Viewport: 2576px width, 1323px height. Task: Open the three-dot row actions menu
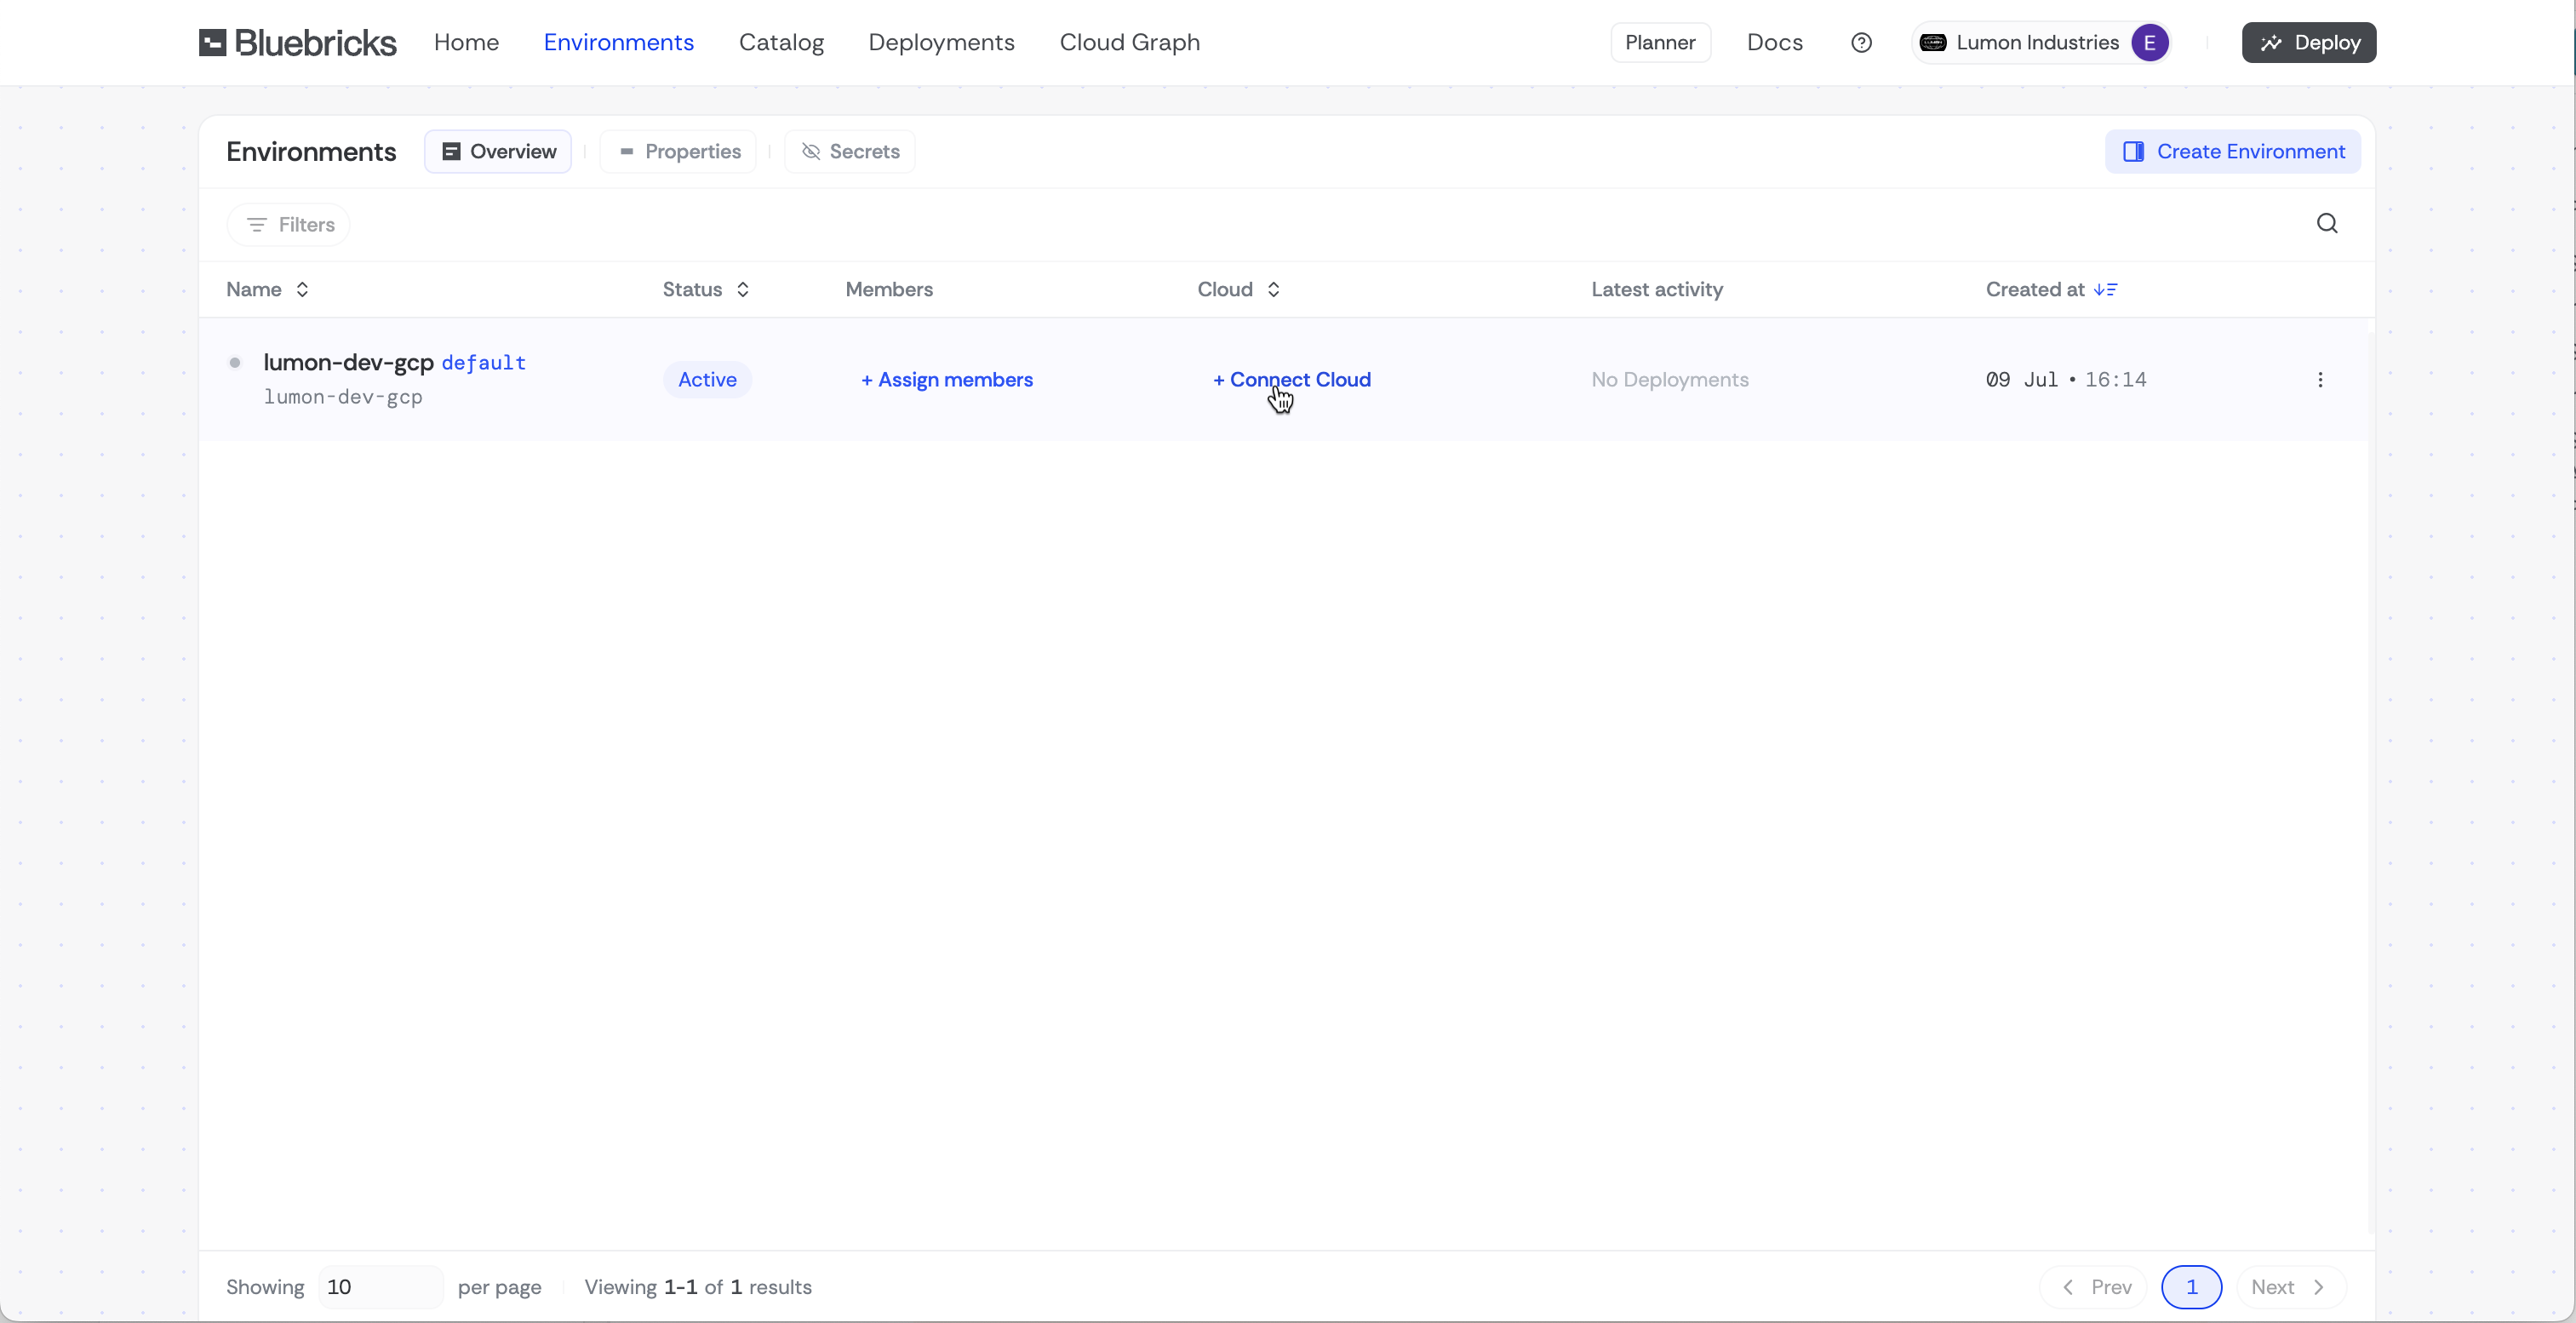tap(2320, 380)
